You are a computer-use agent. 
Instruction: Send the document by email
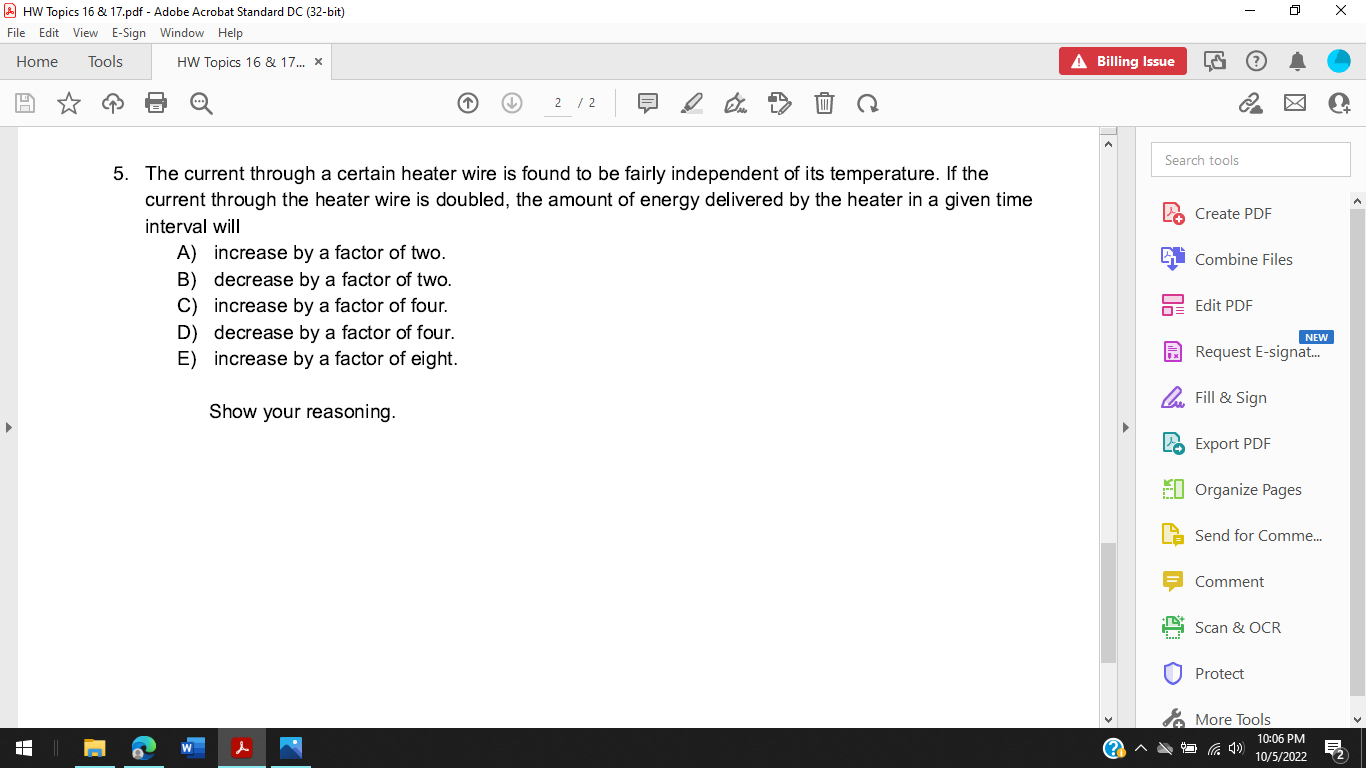(1295, 103)
